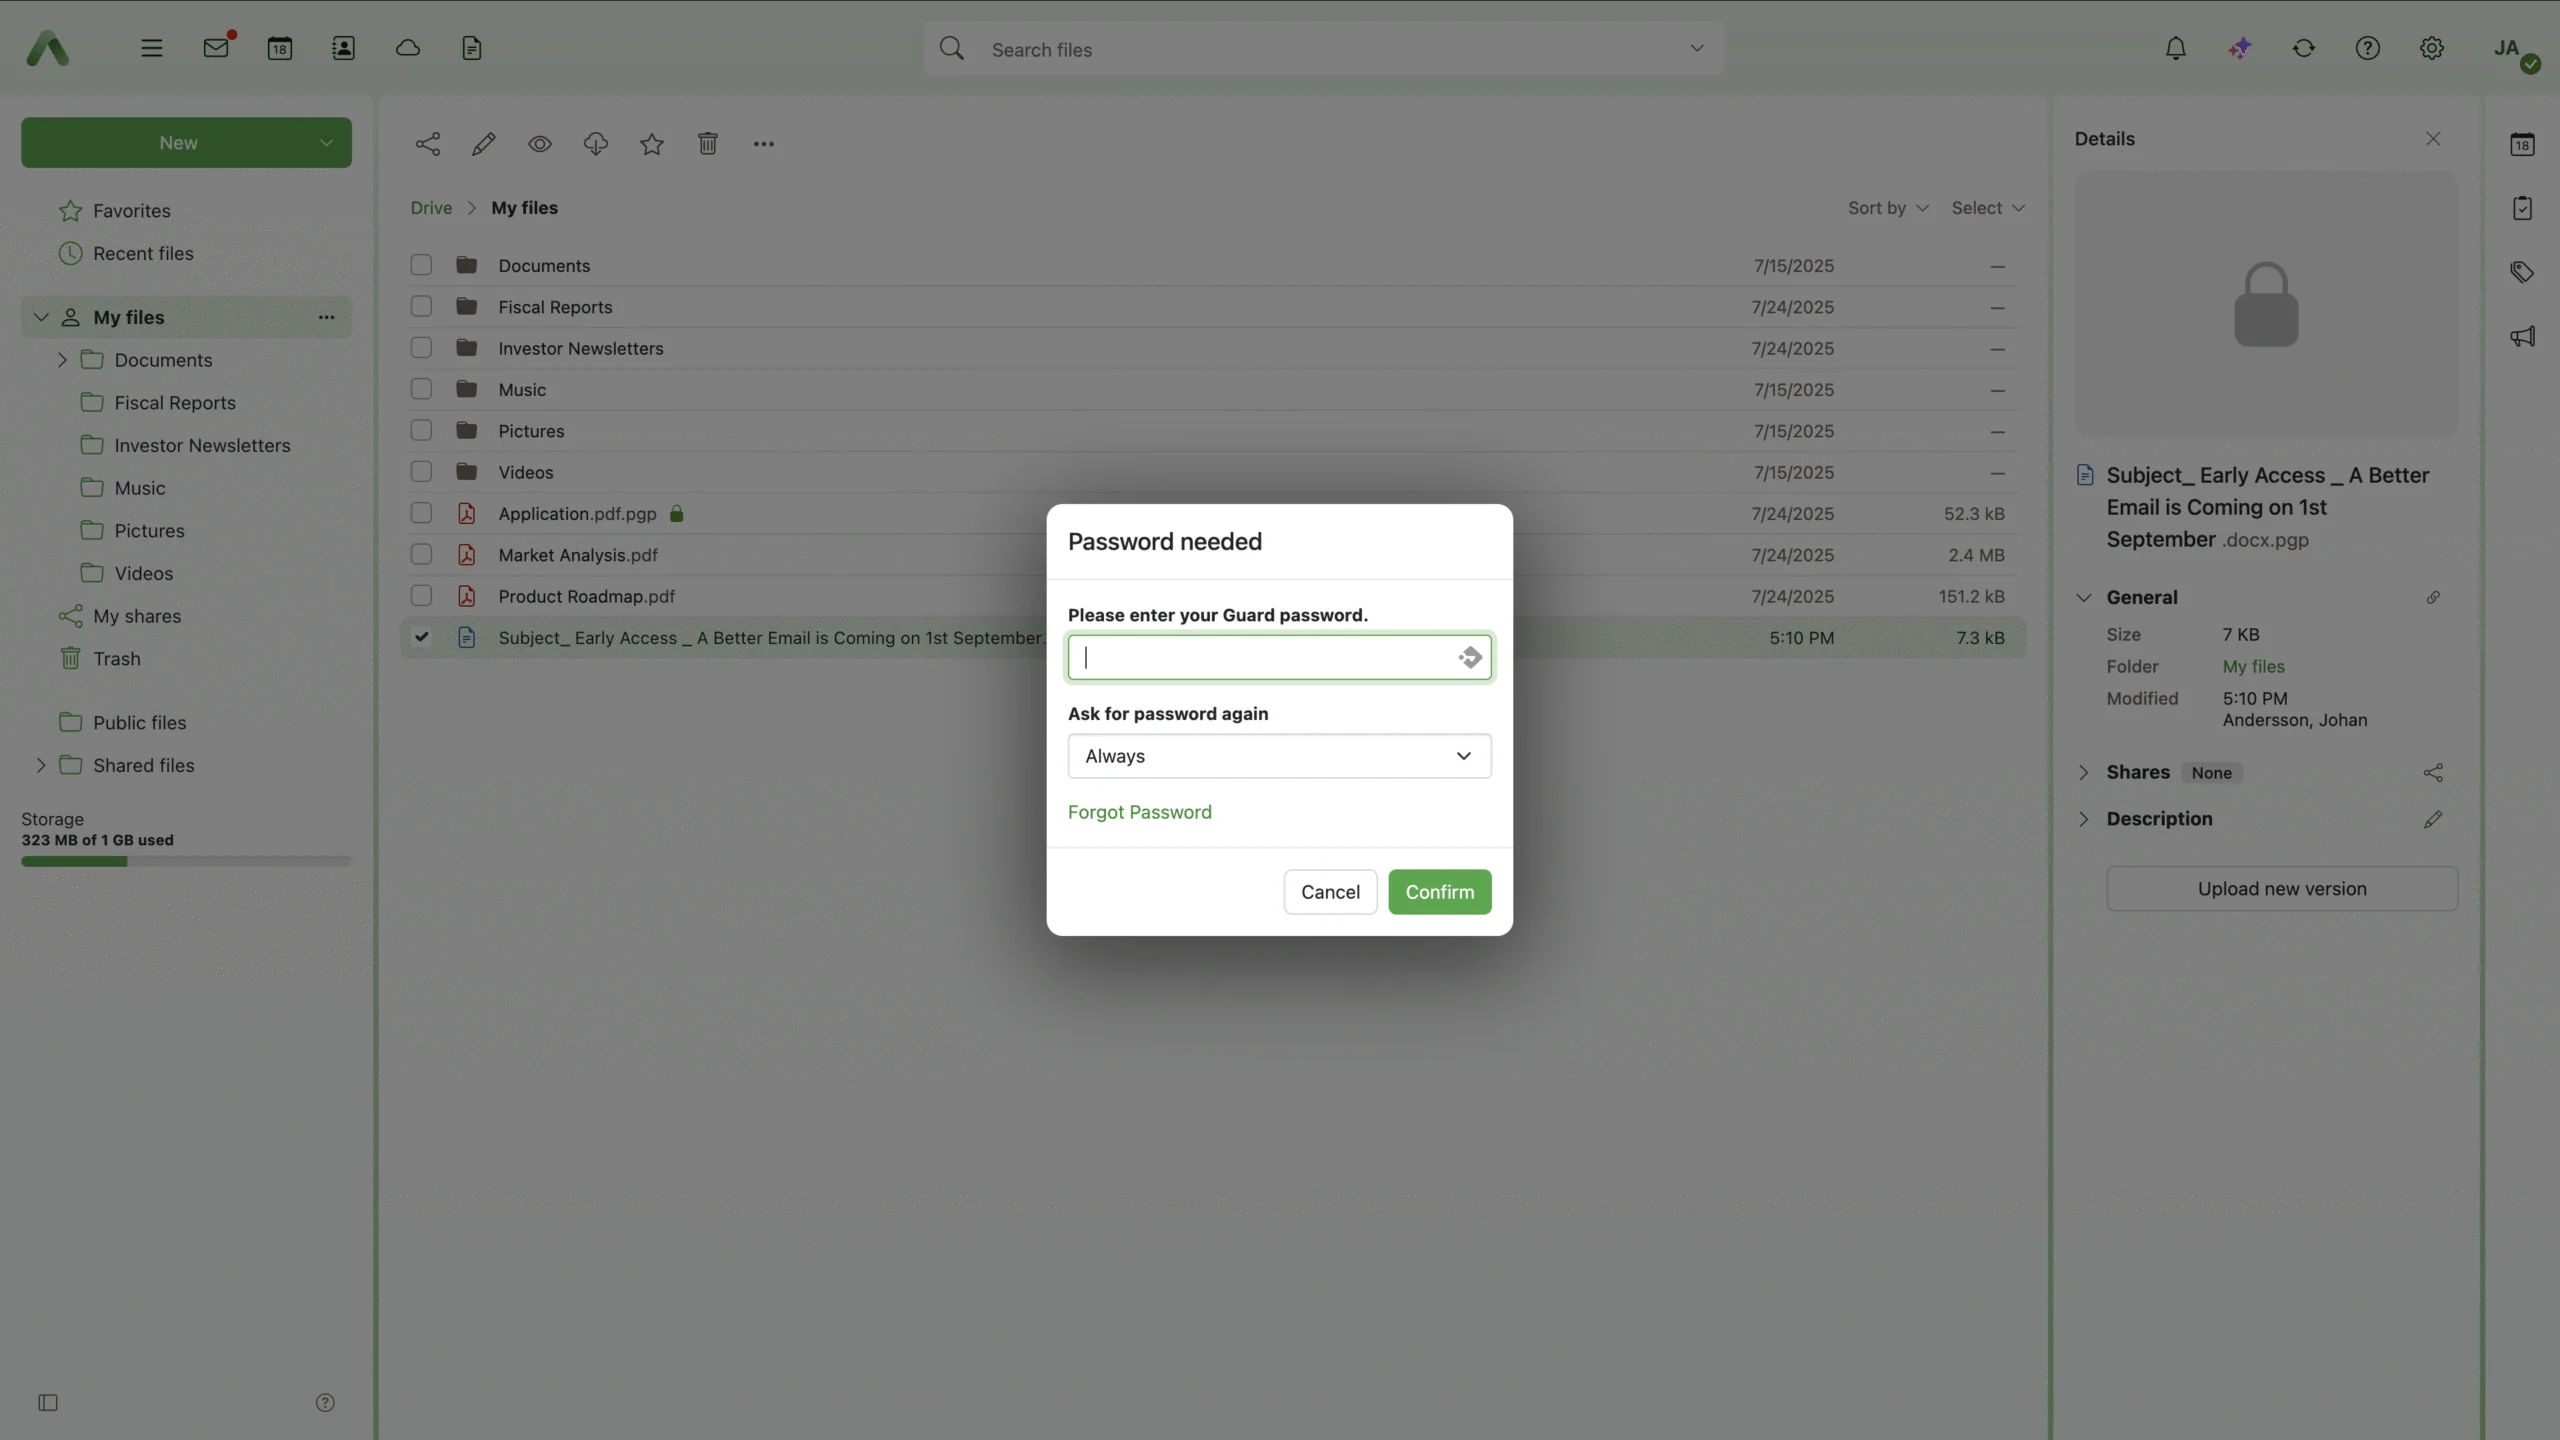This screenshot has width=2560, height=1440.
Task: Click the AI sparkle icon in the top bar
Action: point(2240,48)
